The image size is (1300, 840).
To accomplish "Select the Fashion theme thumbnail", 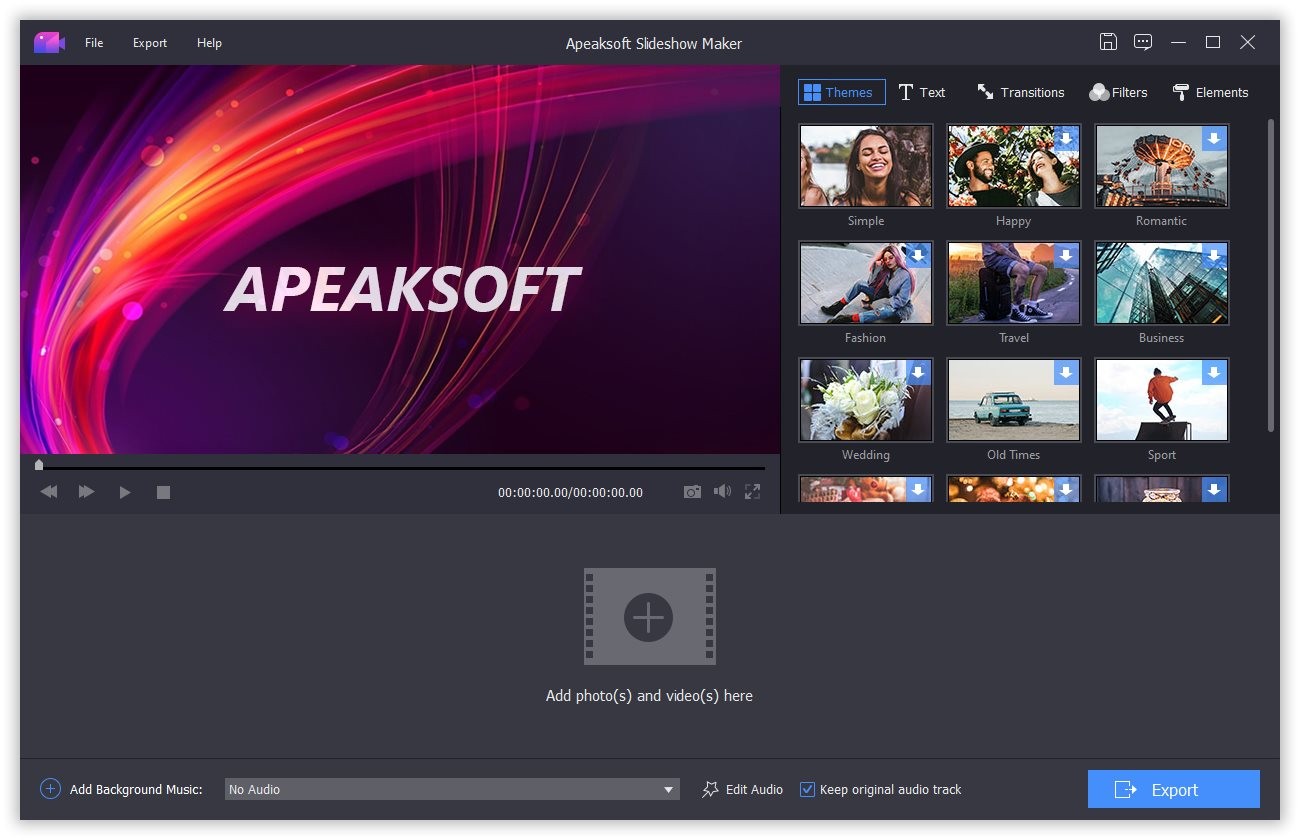I will pos(866,283).
